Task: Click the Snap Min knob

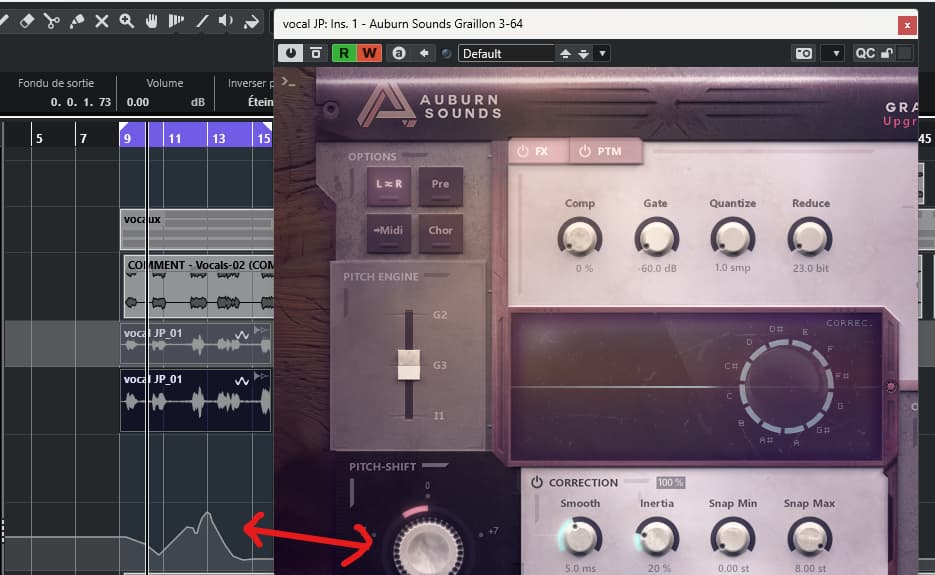Action: click(x=732, y=538)
